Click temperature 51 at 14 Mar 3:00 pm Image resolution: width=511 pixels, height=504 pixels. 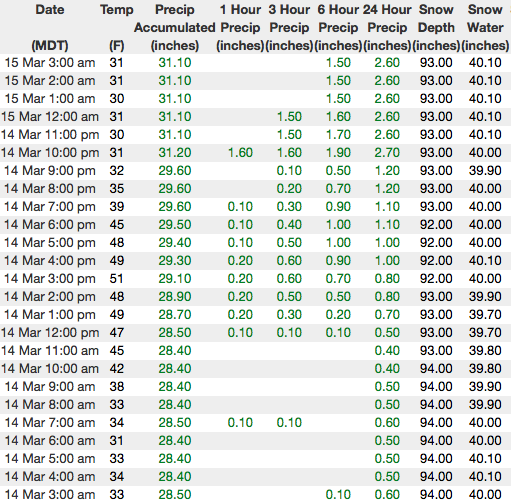(x=117, y=279)
